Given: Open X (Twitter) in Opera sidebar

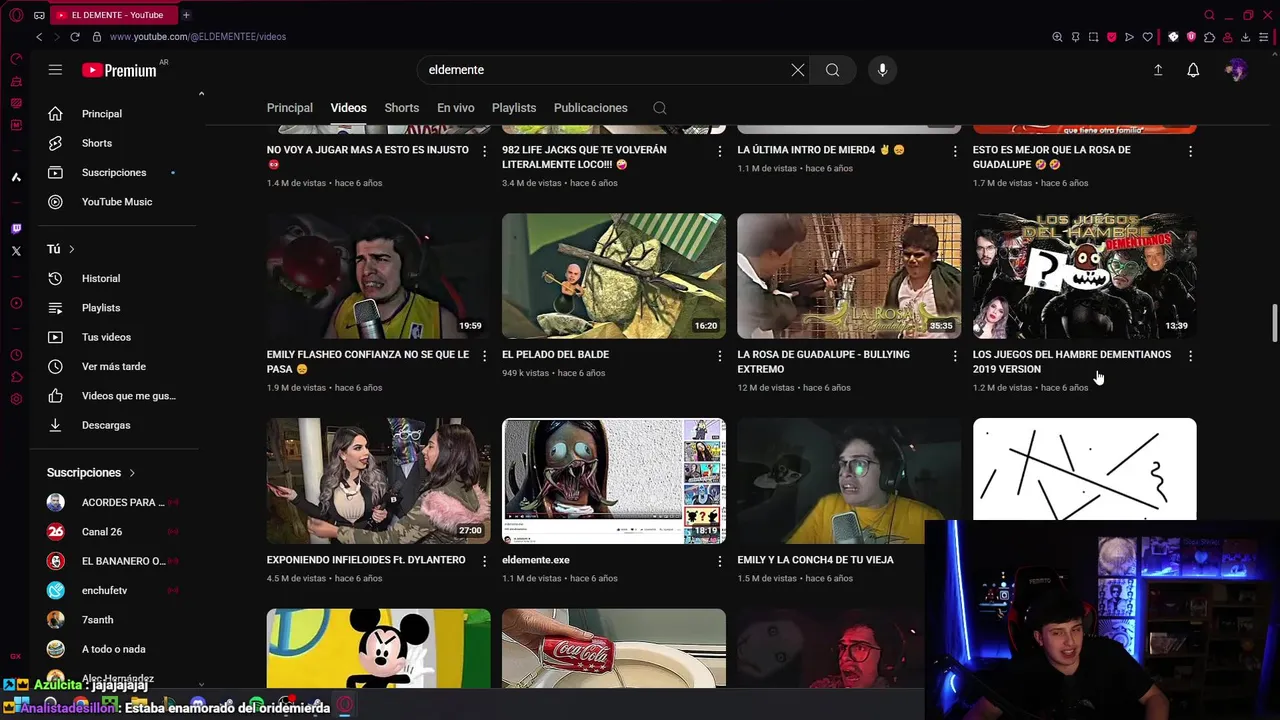Looking at the screenshot, I should (16, 251).
